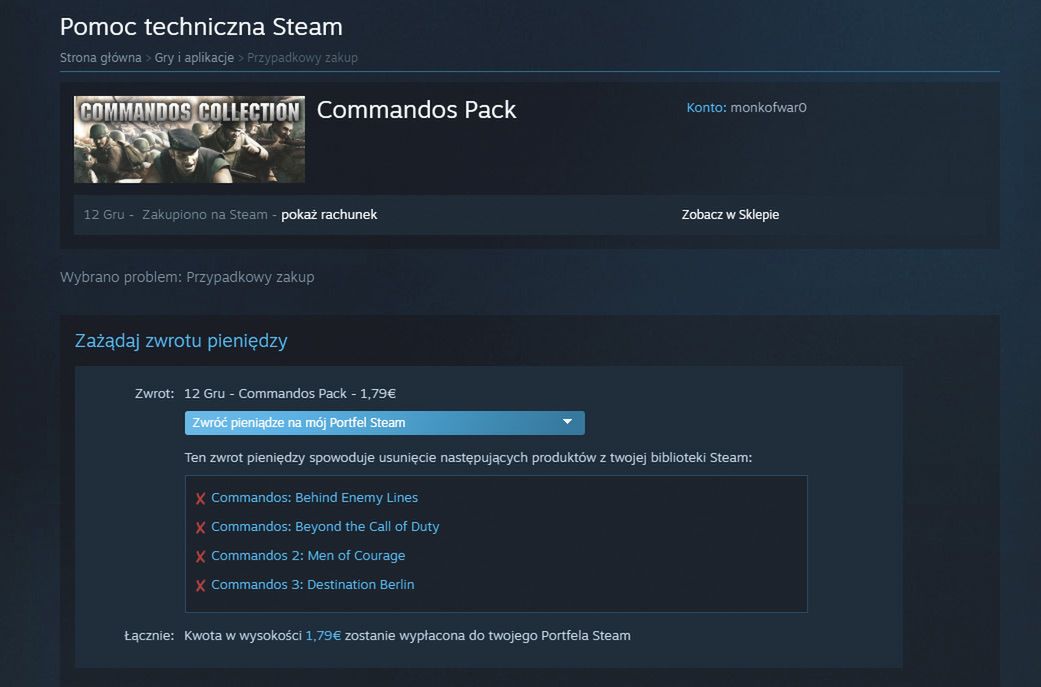The image size is (1041, 687).
Task: Click the red X beside Men of Courage
Action: (x=200, y=557)
